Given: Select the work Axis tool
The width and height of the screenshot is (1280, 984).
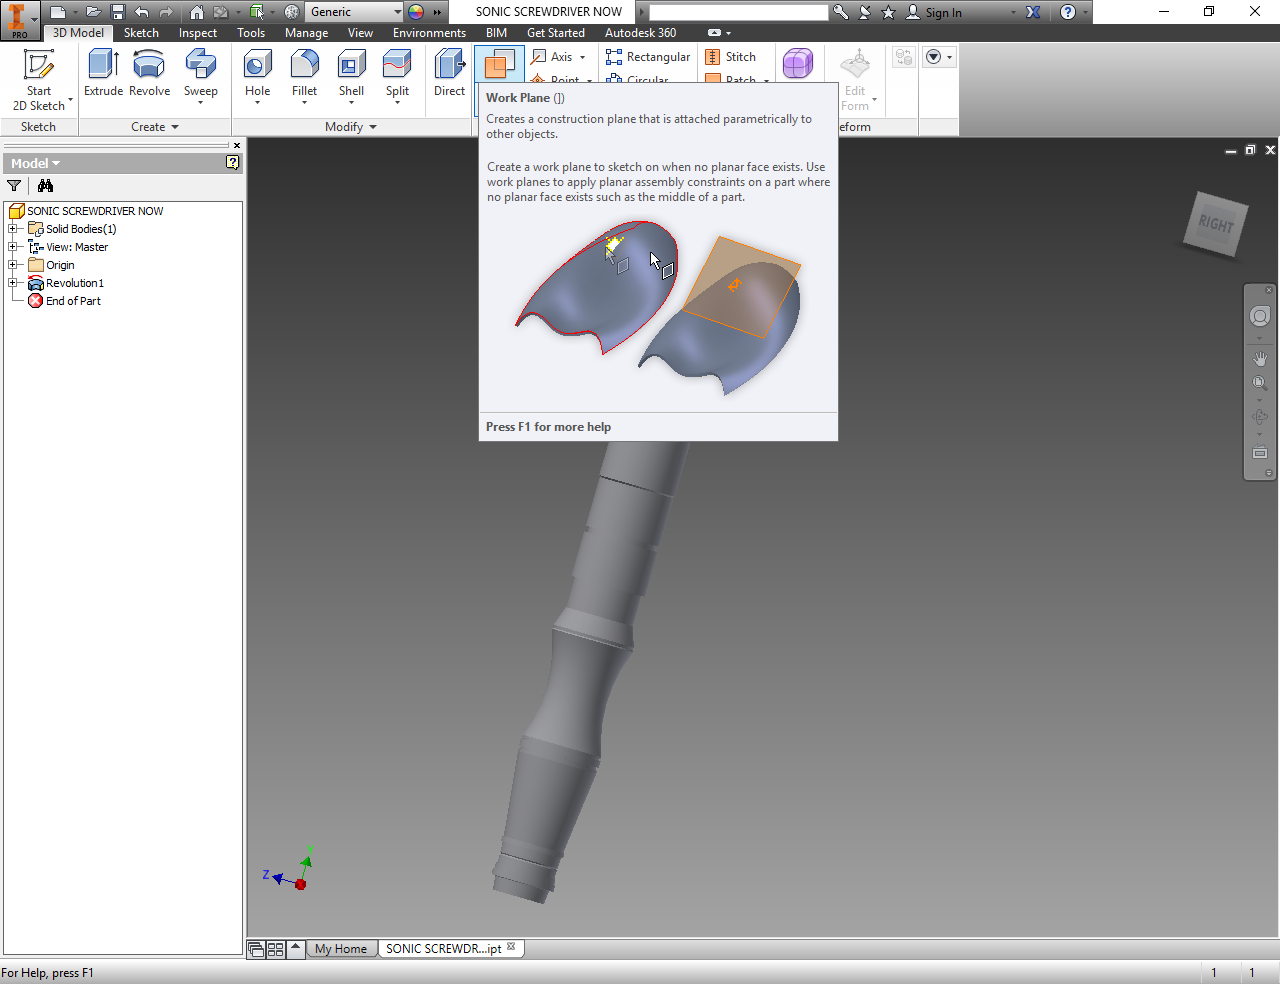Looking at the screenshot, I should pyautogui.click(x=552, y=57).
